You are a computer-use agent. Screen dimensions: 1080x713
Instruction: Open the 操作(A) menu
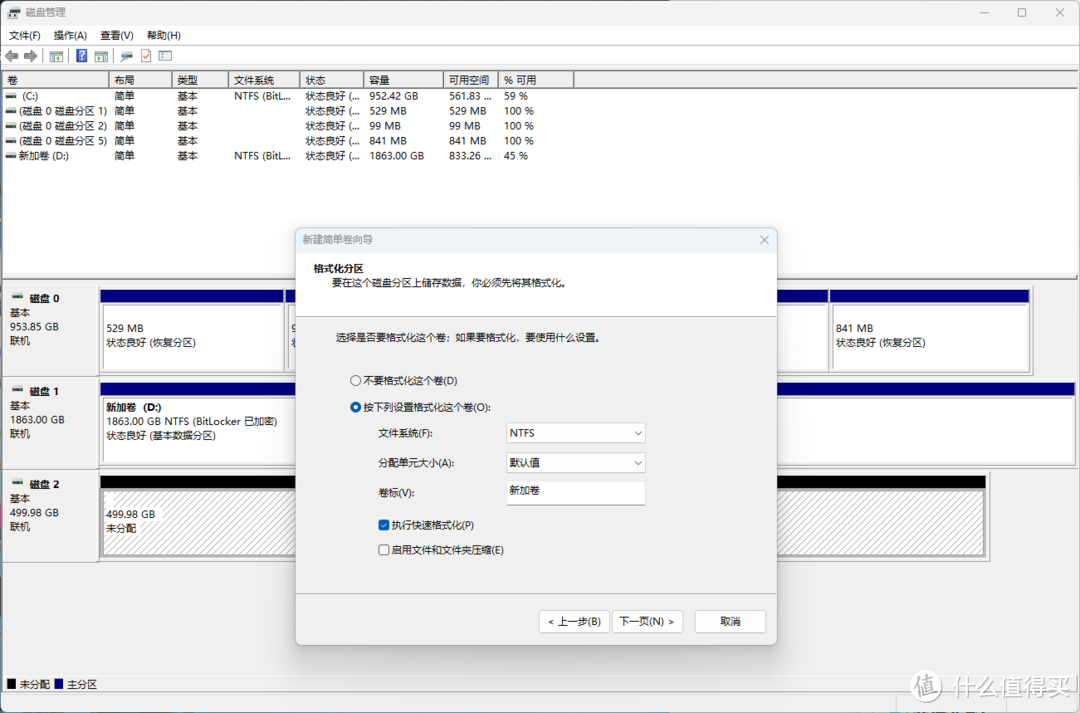pyautogui.click(x=70, y=35)
